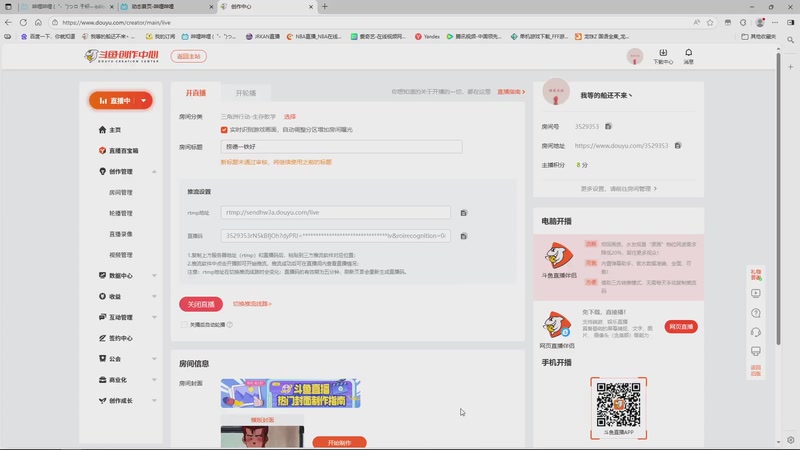Click the 商业化 sidebar icon
The height and width of the screenshot is (450, 800).
tap(102, 380)
